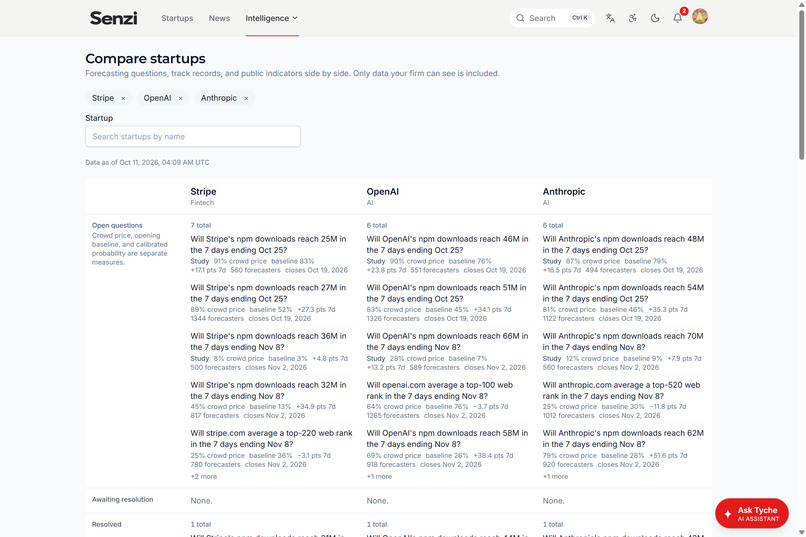Open Stripe npm downloads reach 25M question
The image size is (806, 537).
(268, 245)
